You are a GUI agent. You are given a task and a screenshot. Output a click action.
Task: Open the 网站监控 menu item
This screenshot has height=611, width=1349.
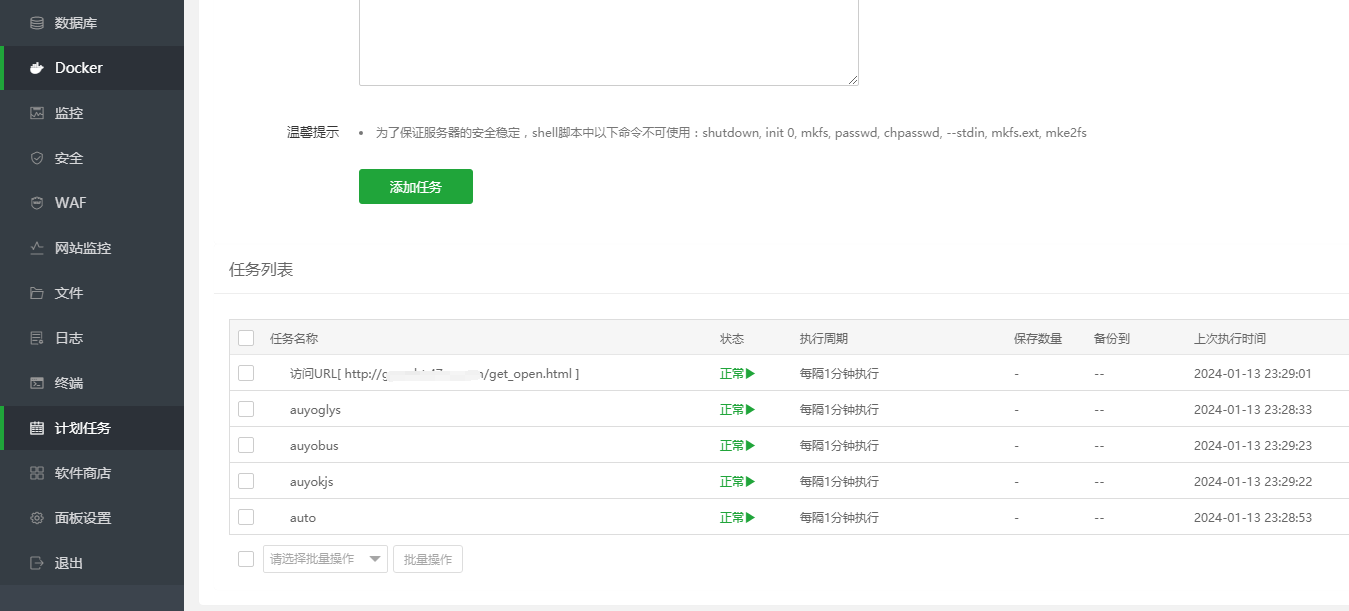82,248
